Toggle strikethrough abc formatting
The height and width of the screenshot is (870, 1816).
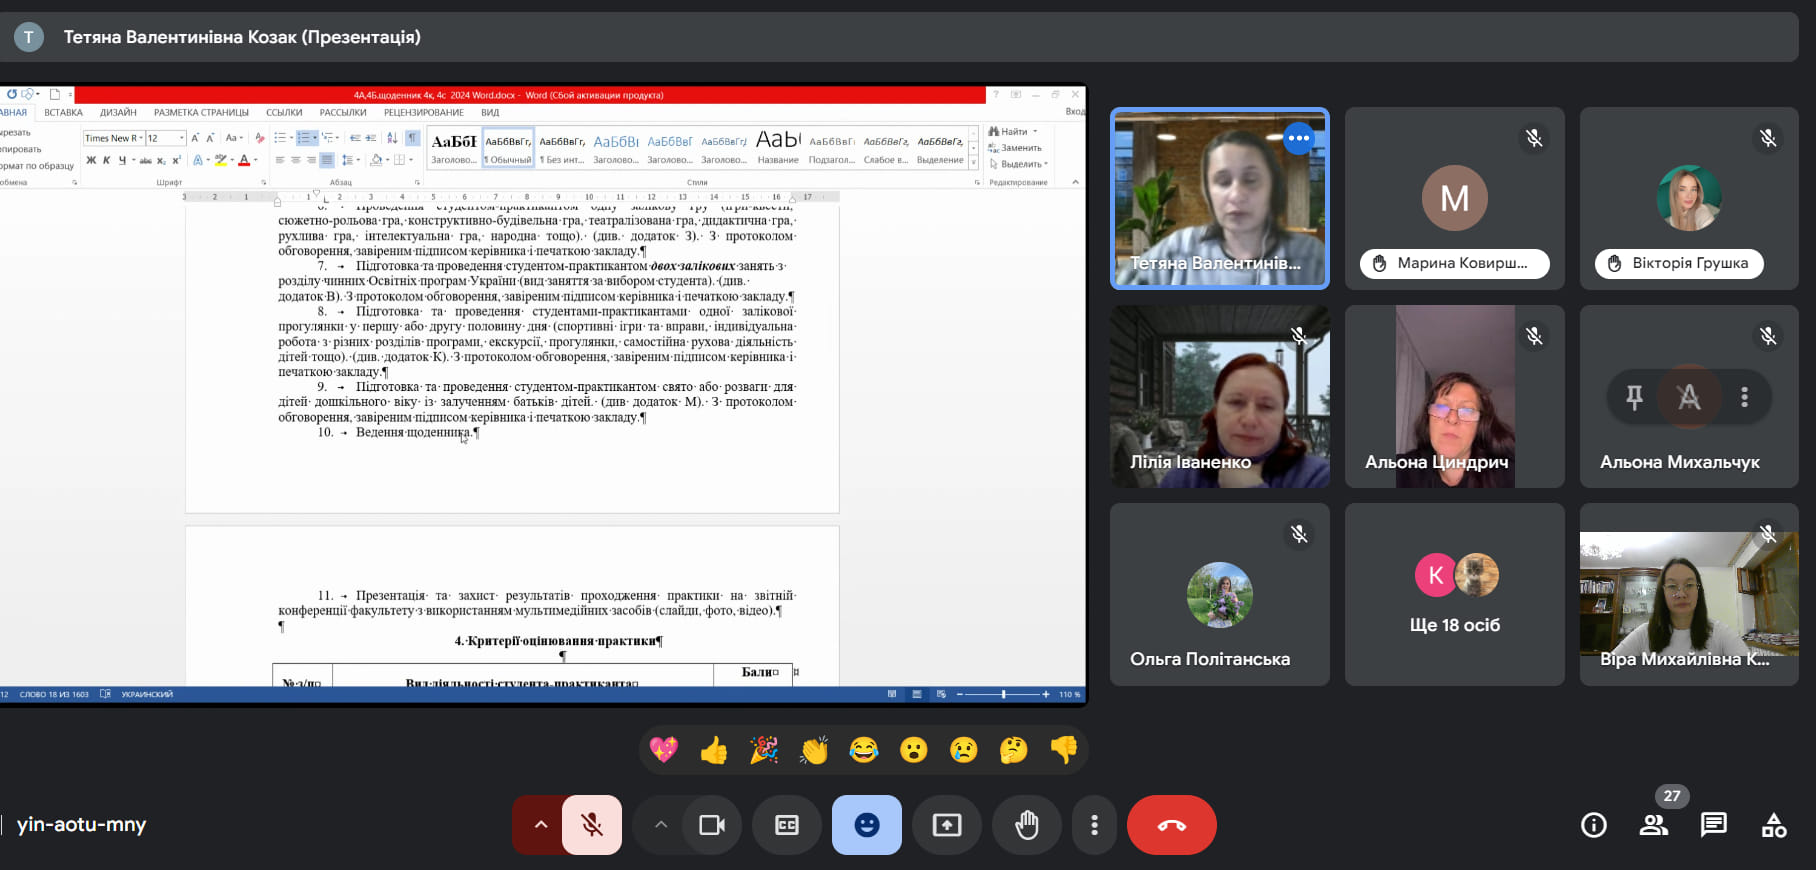(x=146, y=160)
